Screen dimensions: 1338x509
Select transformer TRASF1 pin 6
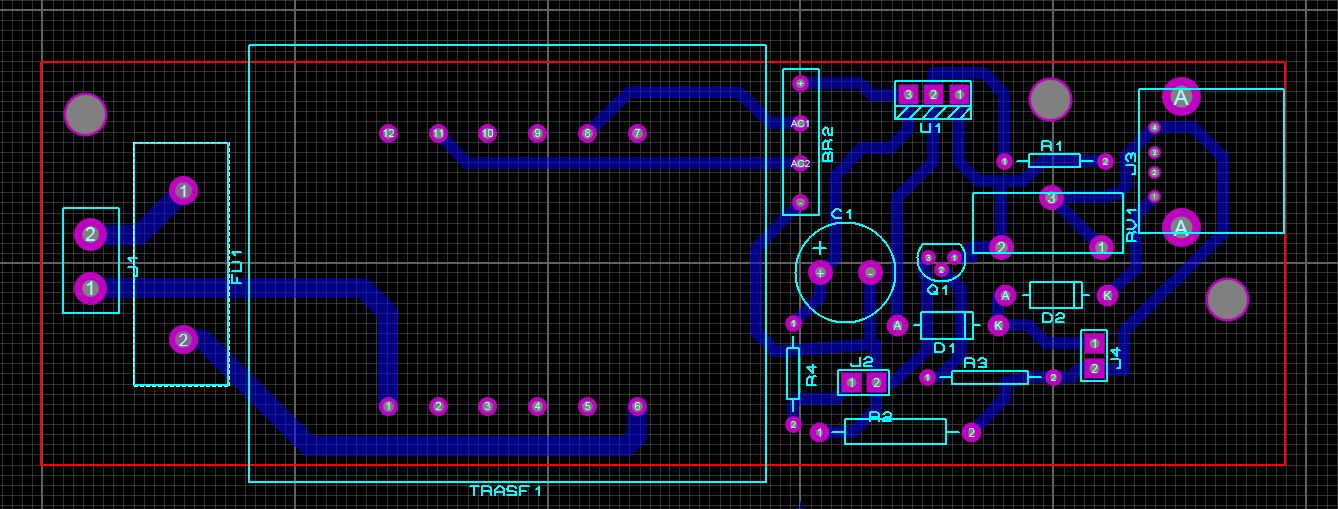click(637, 406)
